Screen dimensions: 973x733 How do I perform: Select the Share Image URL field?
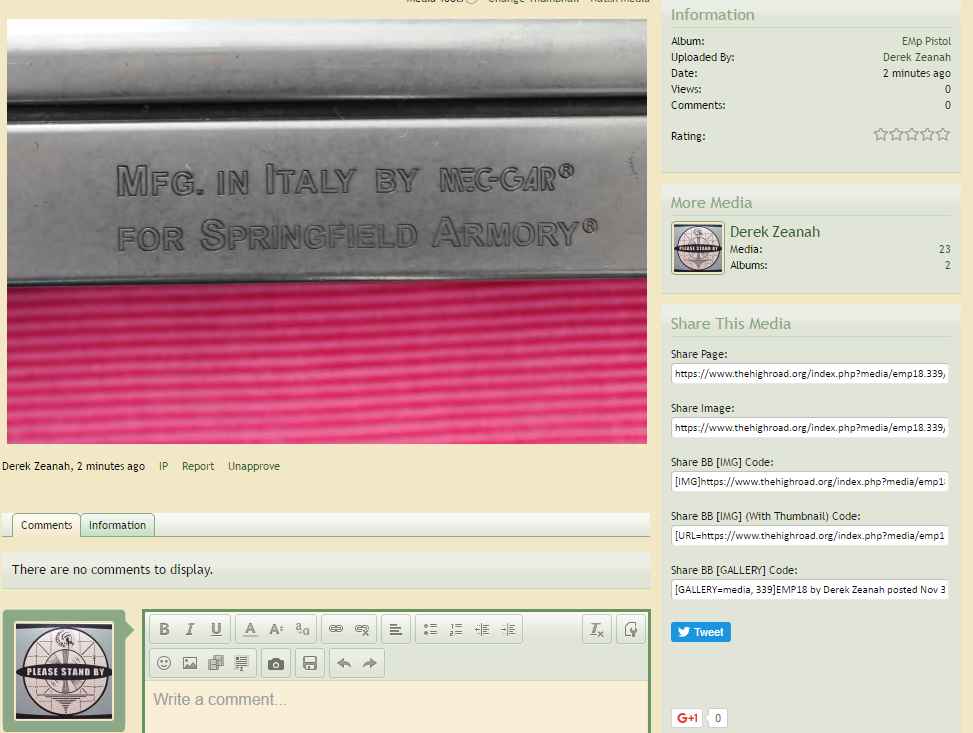[809, 428]
